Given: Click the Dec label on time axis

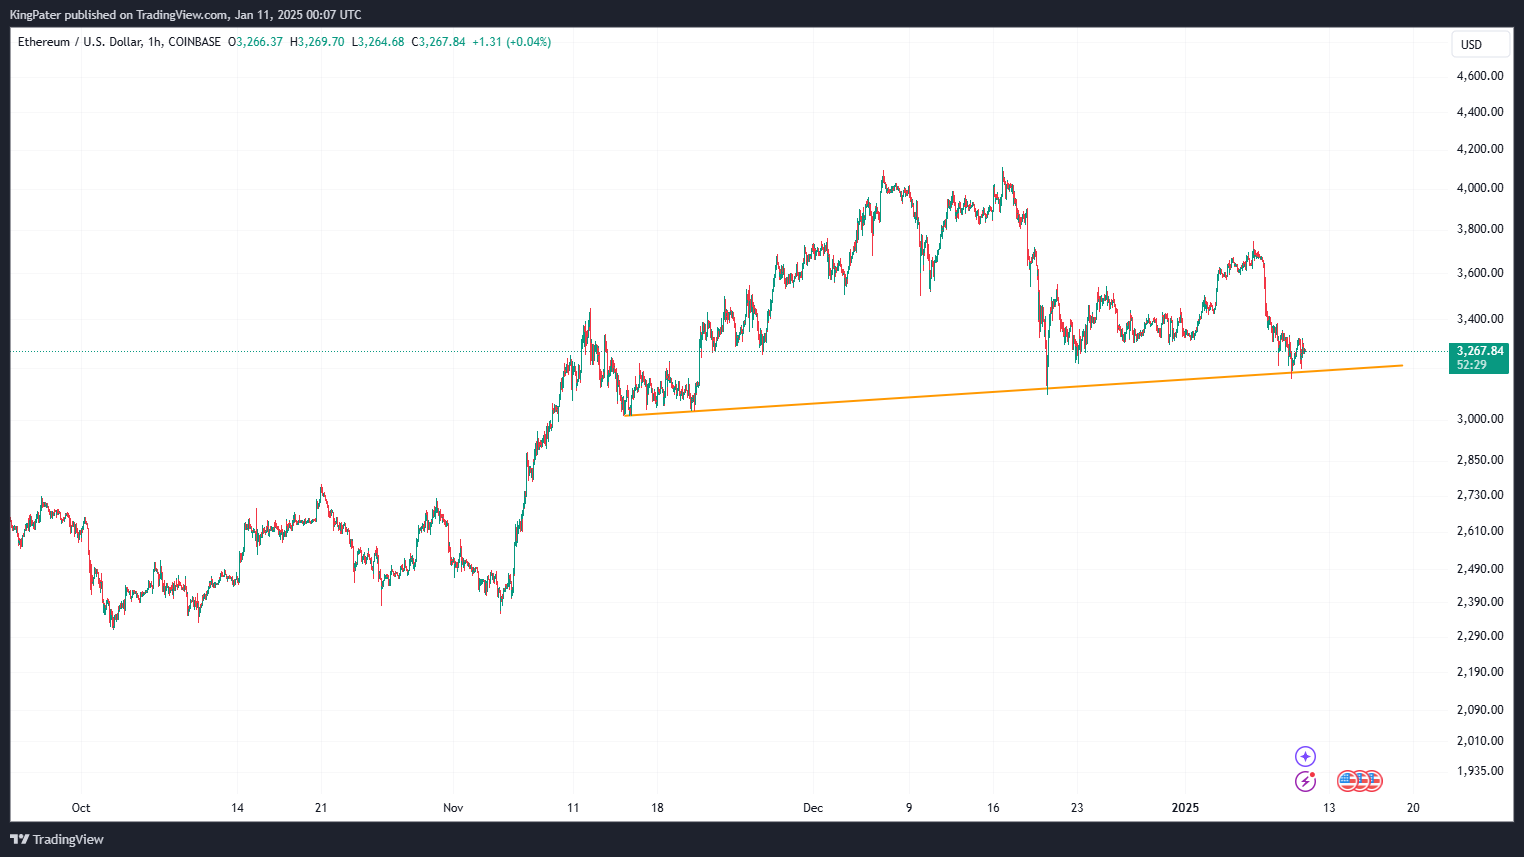Looking at the screenshot, I should [813, 808].
